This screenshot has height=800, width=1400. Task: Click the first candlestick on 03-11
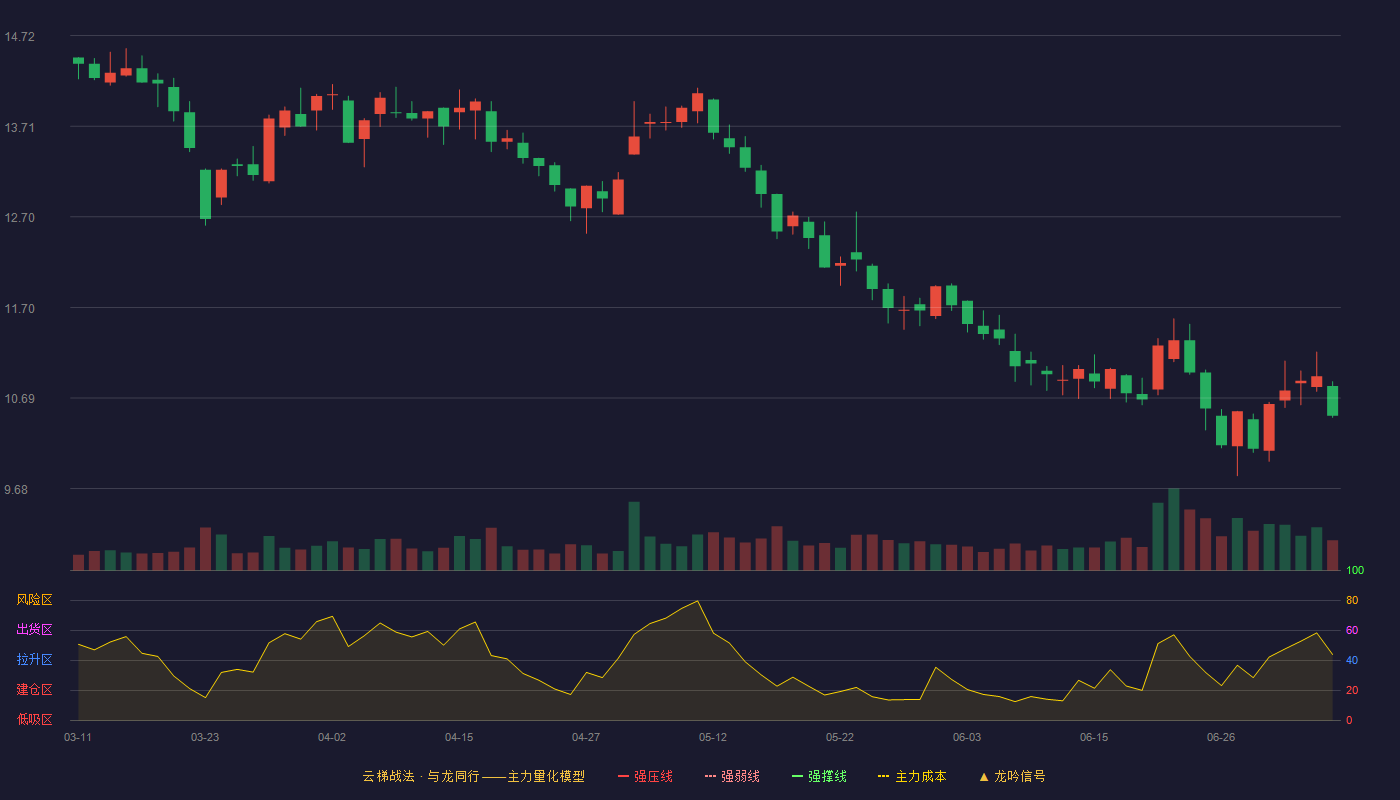click(78, 61)
